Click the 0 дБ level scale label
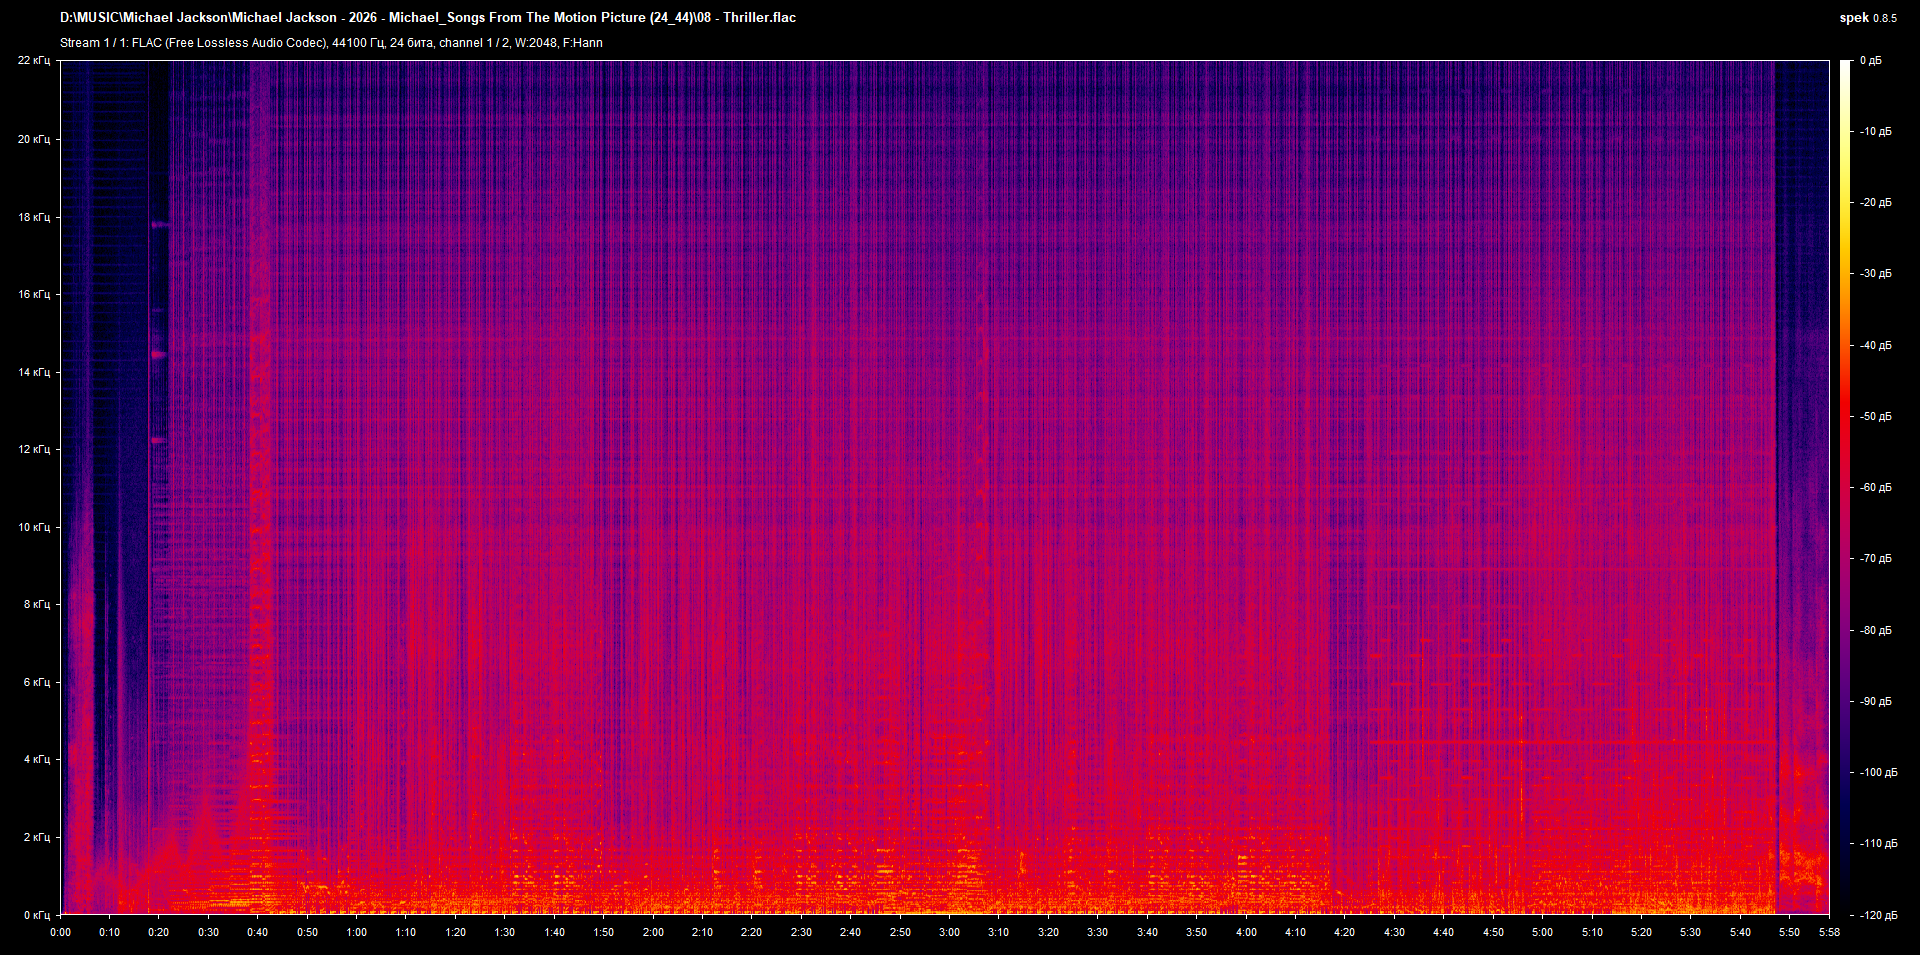This screenshot has height=955, width=1920. [1871, 61]
